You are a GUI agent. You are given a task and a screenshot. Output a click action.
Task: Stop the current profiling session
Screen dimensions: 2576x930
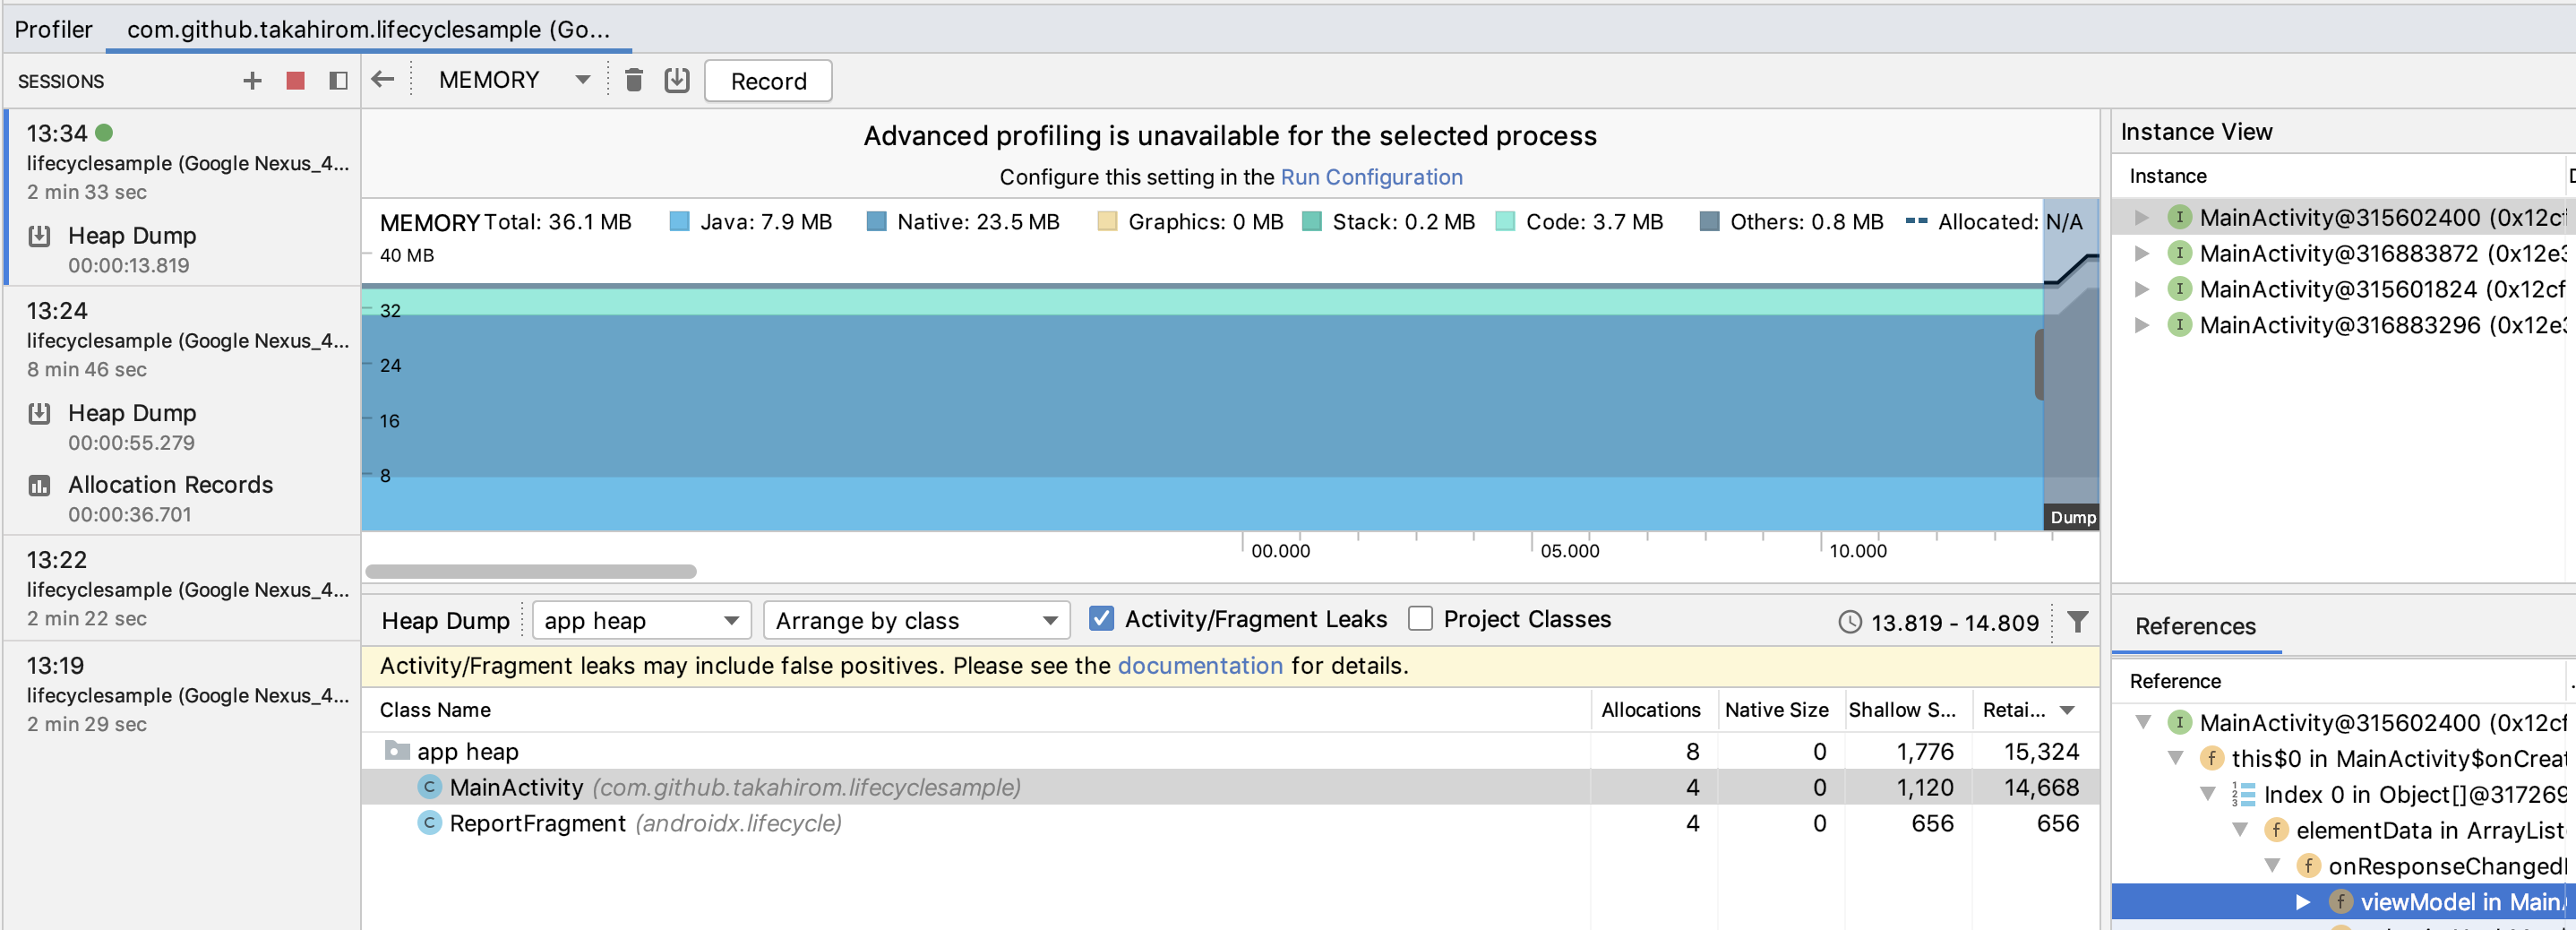click(295, 81)
